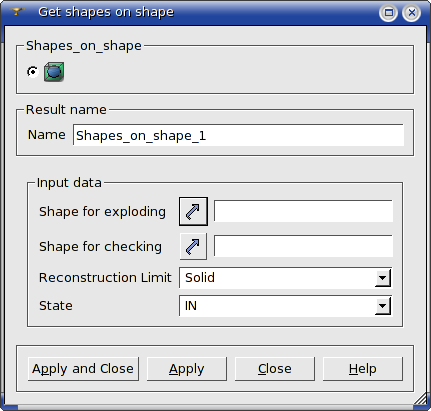Click the Apply button
Image resolution: width=431 pixels, height=411 pixels.
[187, 369]
